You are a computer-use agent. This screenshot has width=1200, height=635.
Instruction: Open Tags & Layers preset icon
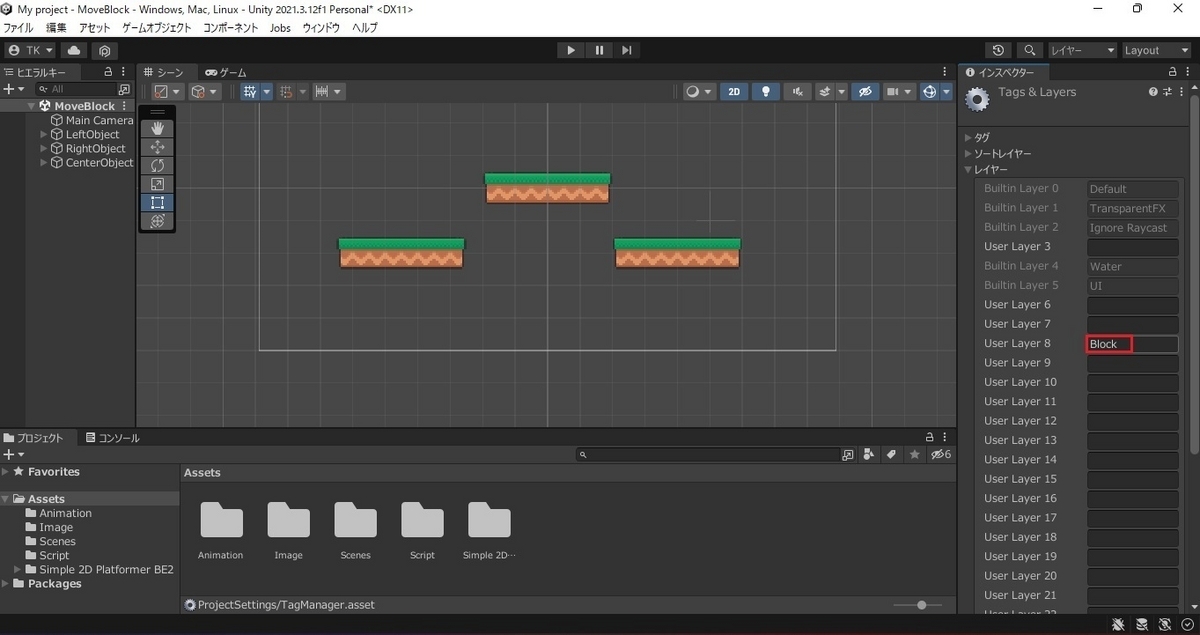(1166, 92)
